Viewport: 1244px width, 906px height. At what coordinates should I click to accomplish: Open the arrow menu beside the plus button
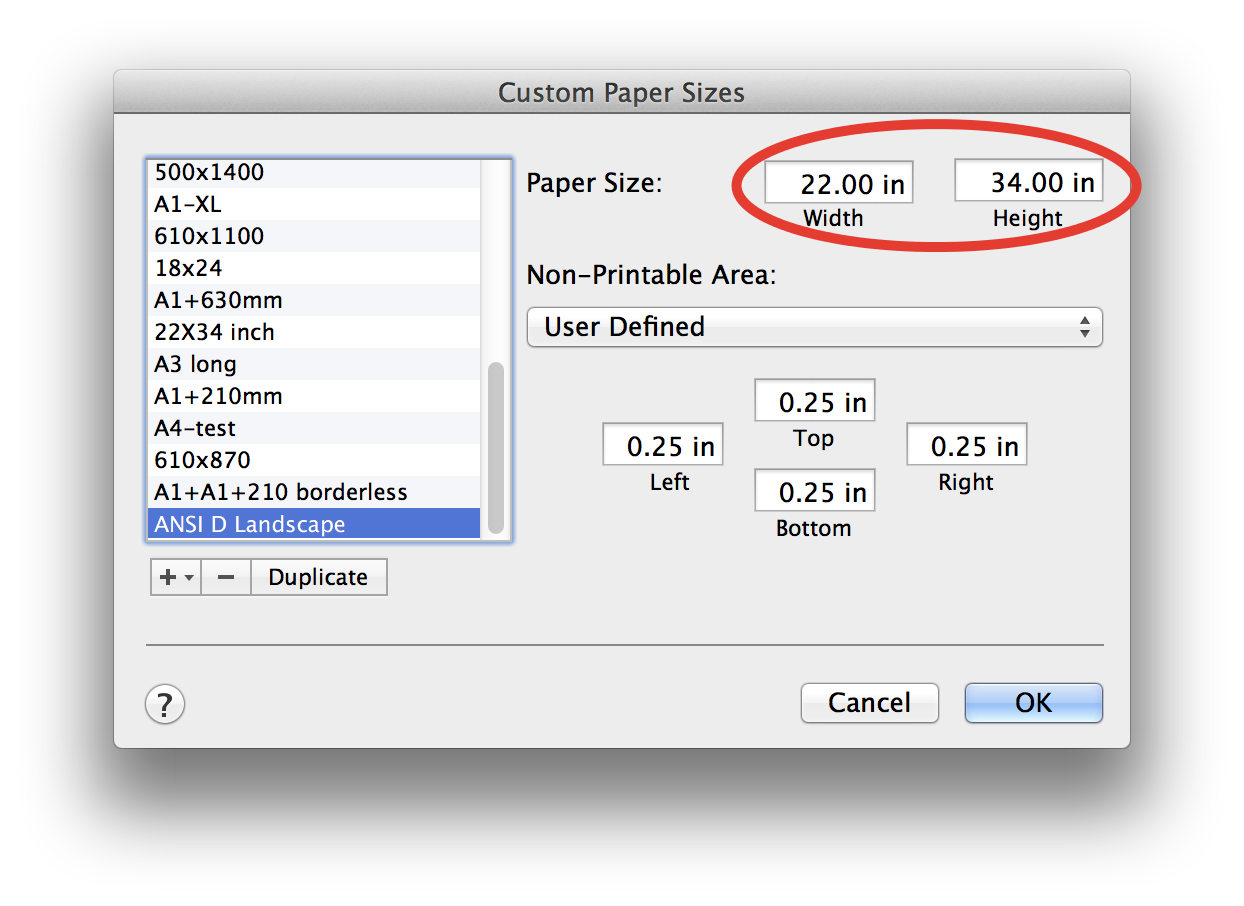(x=190, y=577)
